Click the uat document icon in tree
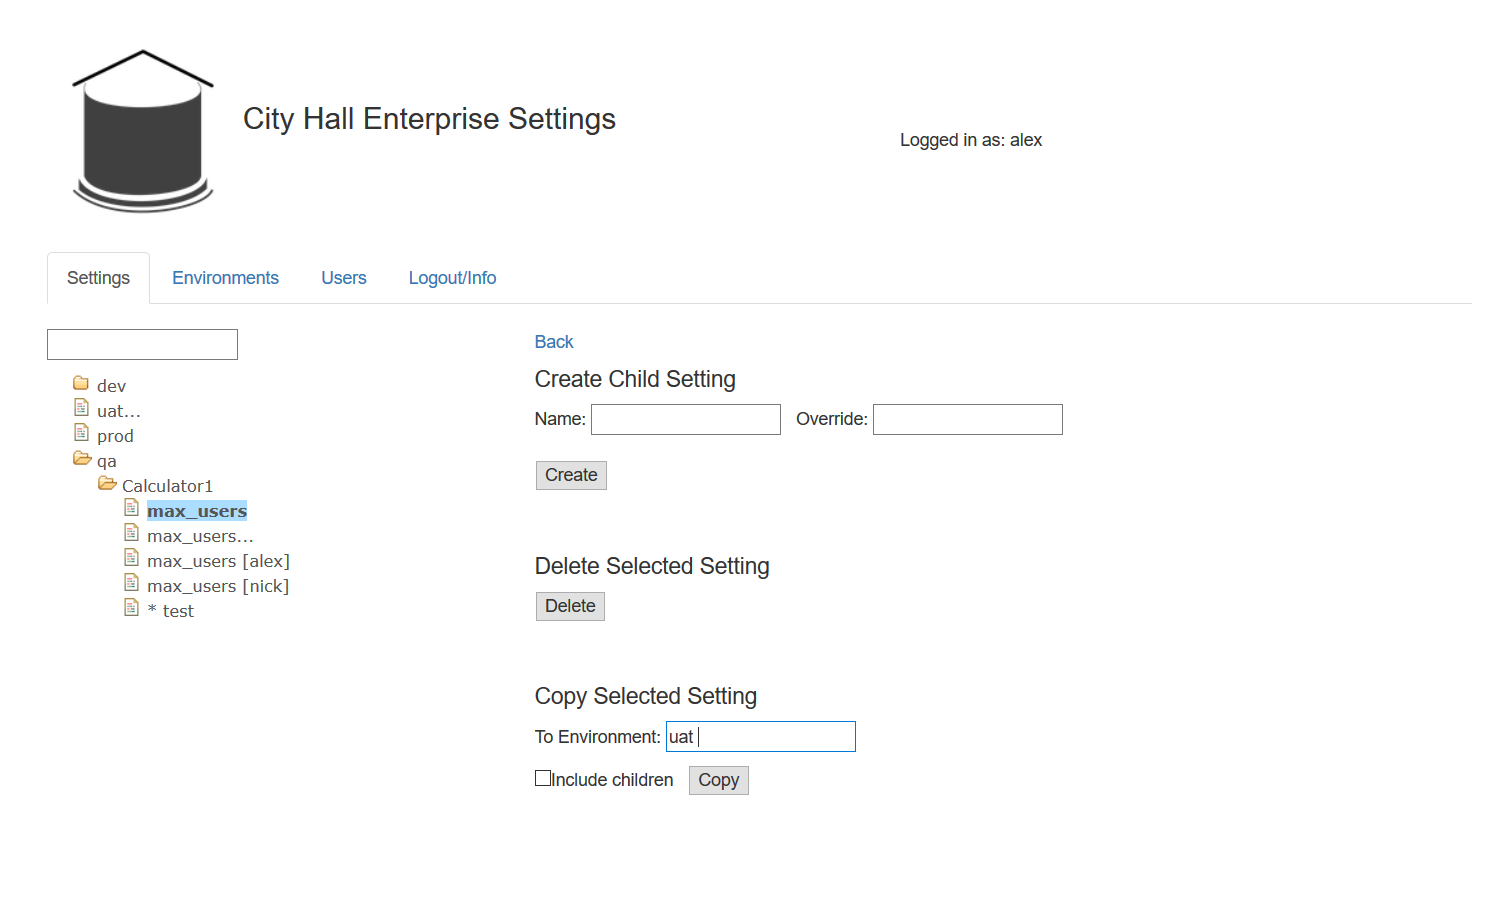The width and height of the screenshot is (1500, 900). (x=82, y=408)
